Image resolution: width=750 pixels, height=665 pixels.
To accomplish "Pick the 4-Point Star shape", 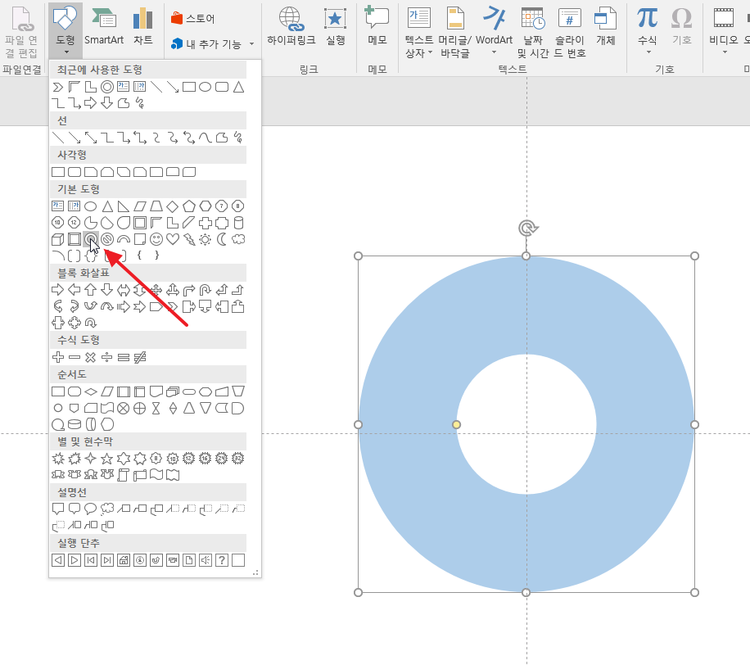I will tap(90, 459).
